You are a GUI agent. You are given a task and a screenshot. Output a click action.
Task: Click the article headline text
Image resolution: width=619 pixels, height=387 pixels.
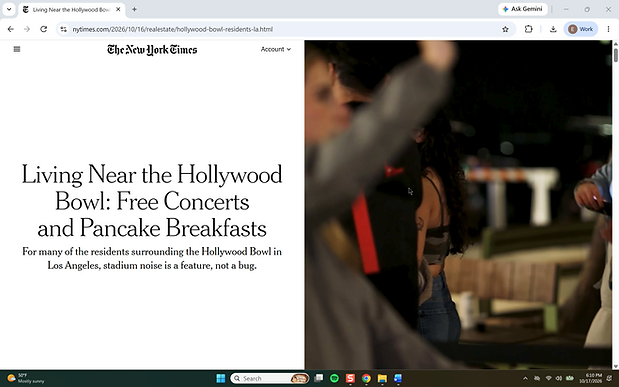[x=152, y=201]
